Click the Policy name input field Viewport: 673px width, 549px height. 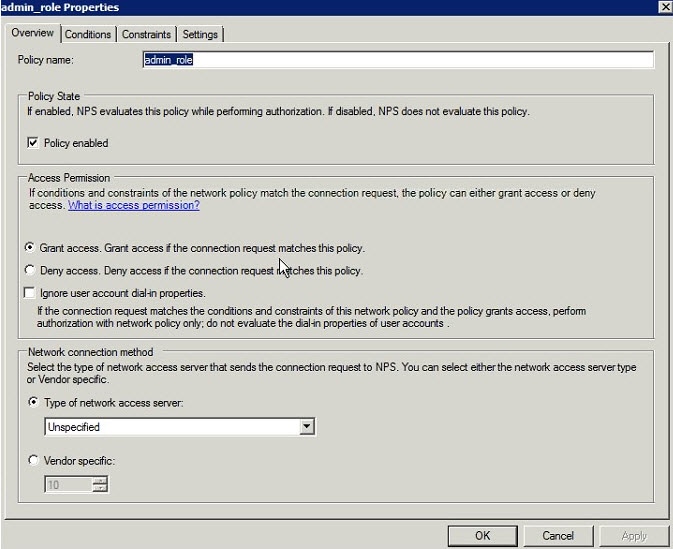pyautogui.click(x=398, y=60)
